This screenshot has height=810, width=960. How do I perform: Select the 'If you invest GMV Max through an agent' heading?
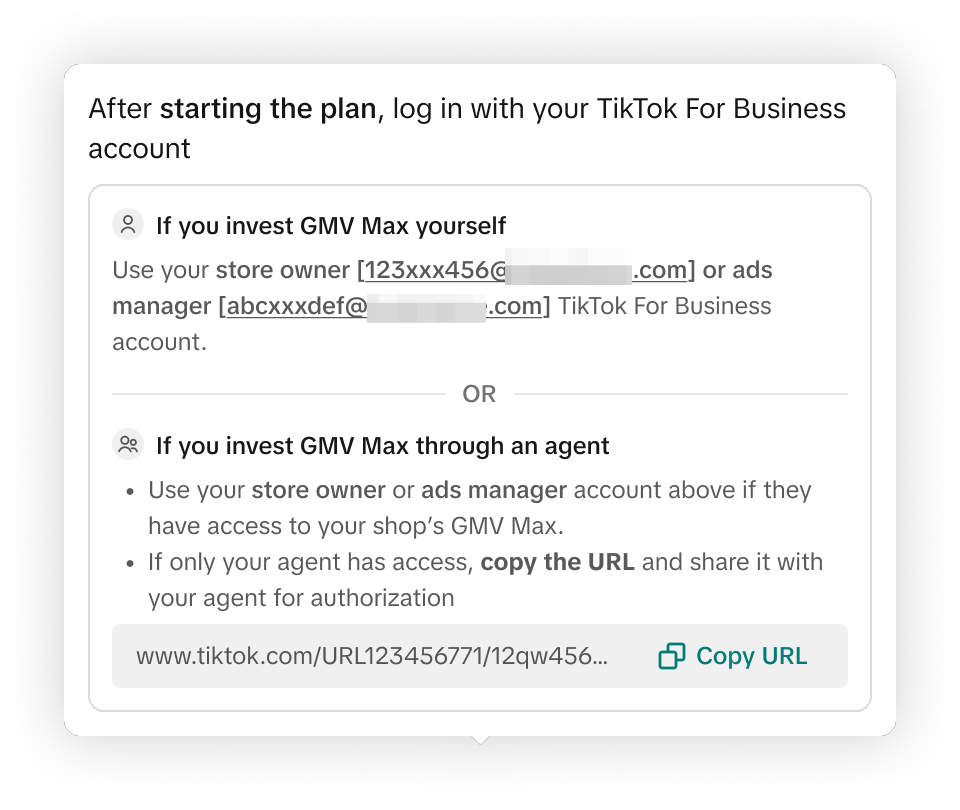[383, 446]
